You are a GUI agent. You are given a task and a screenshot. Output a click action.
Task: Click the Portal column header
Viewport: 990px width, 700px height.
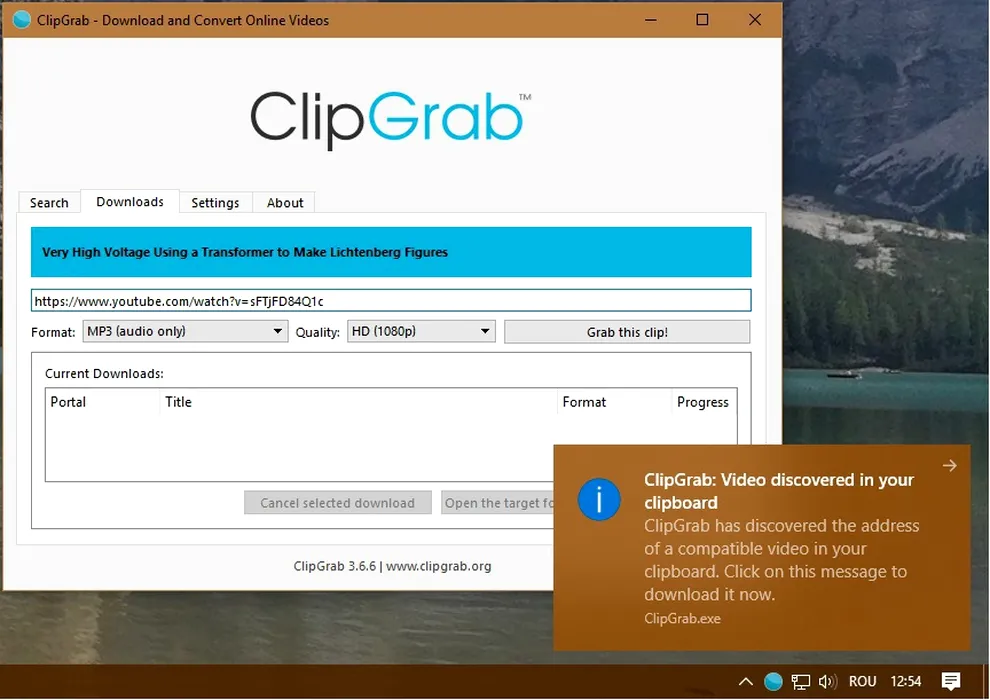pyautogui.click(x=102, y=402)
